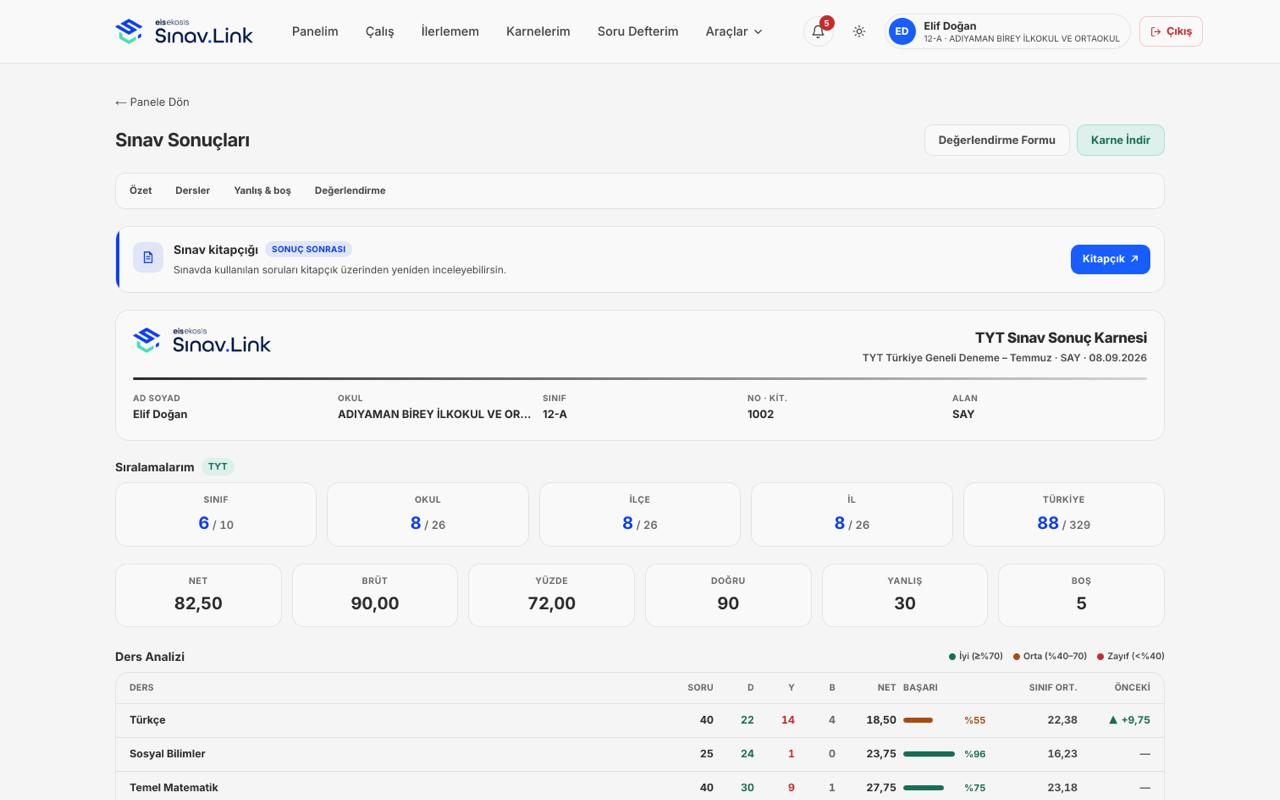1280x800 pixels.
Task: Click the YANLIŞ card showing 30
Action: [x=905, y=595]
